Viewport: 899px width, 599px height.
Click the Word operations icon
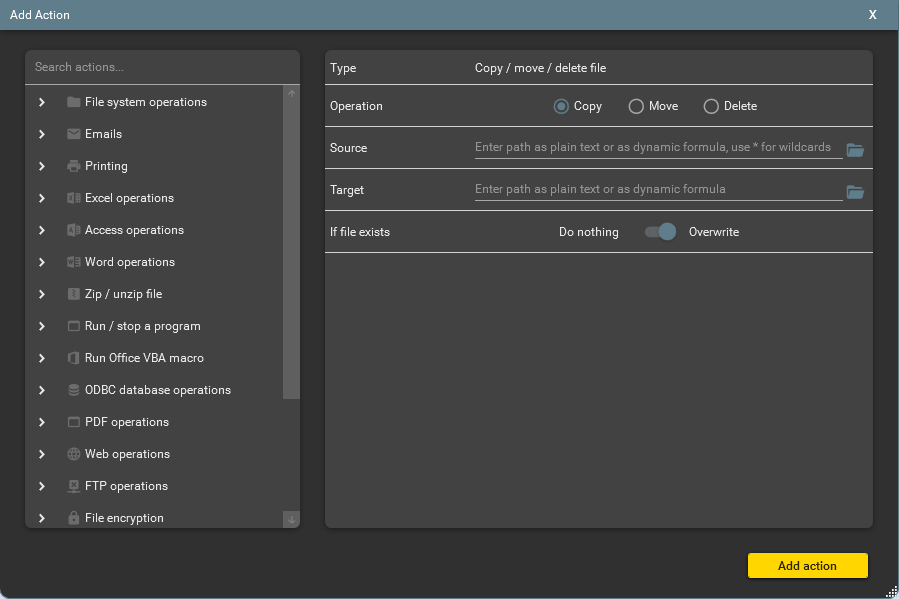pos(73,262)
